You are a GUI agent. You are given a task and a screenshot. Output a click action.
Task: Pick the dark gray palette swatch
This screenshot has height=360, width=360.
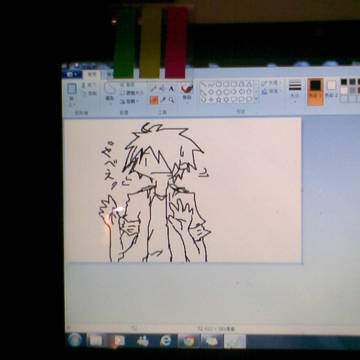tap(352, 82)
